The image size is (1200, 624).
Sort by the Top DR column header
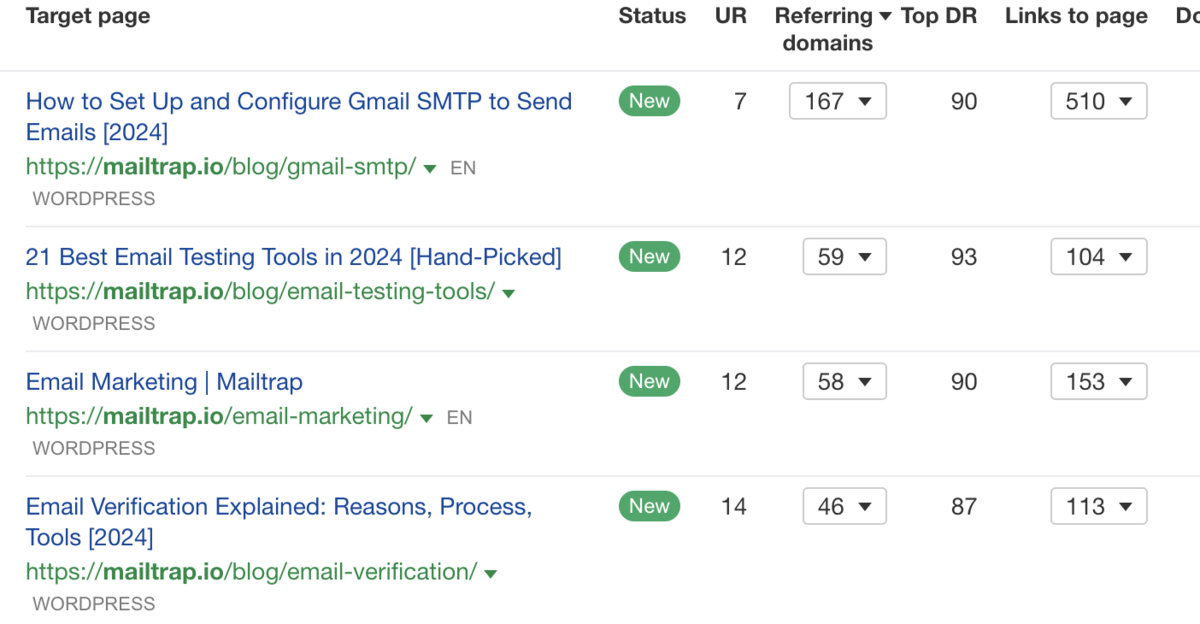[x=939, y=17]
